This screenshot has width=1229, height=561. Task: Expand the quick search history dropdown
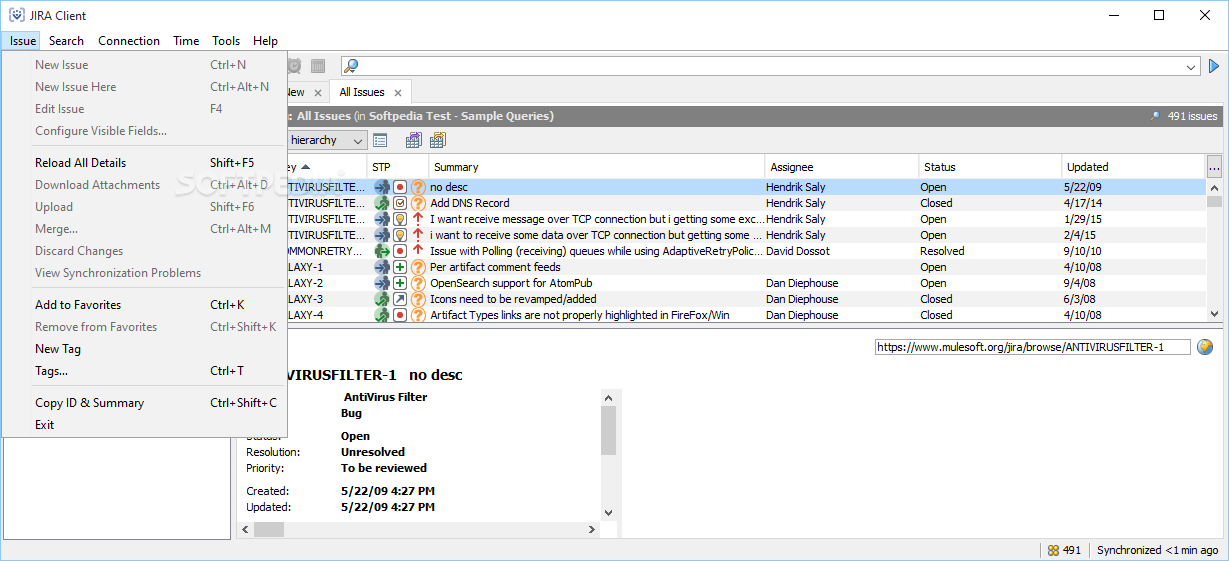click(1192, 67)
